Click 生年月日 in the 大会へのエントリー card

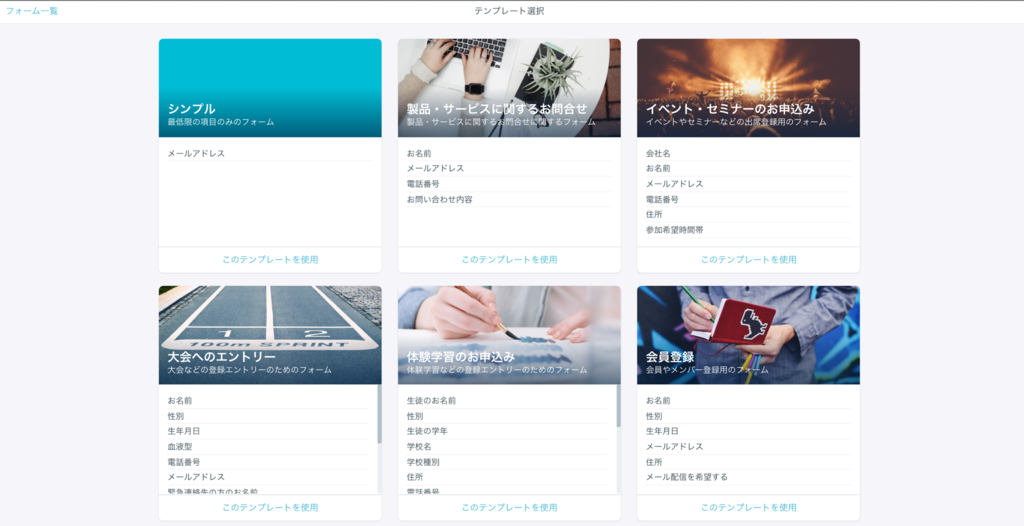[184, 431]
